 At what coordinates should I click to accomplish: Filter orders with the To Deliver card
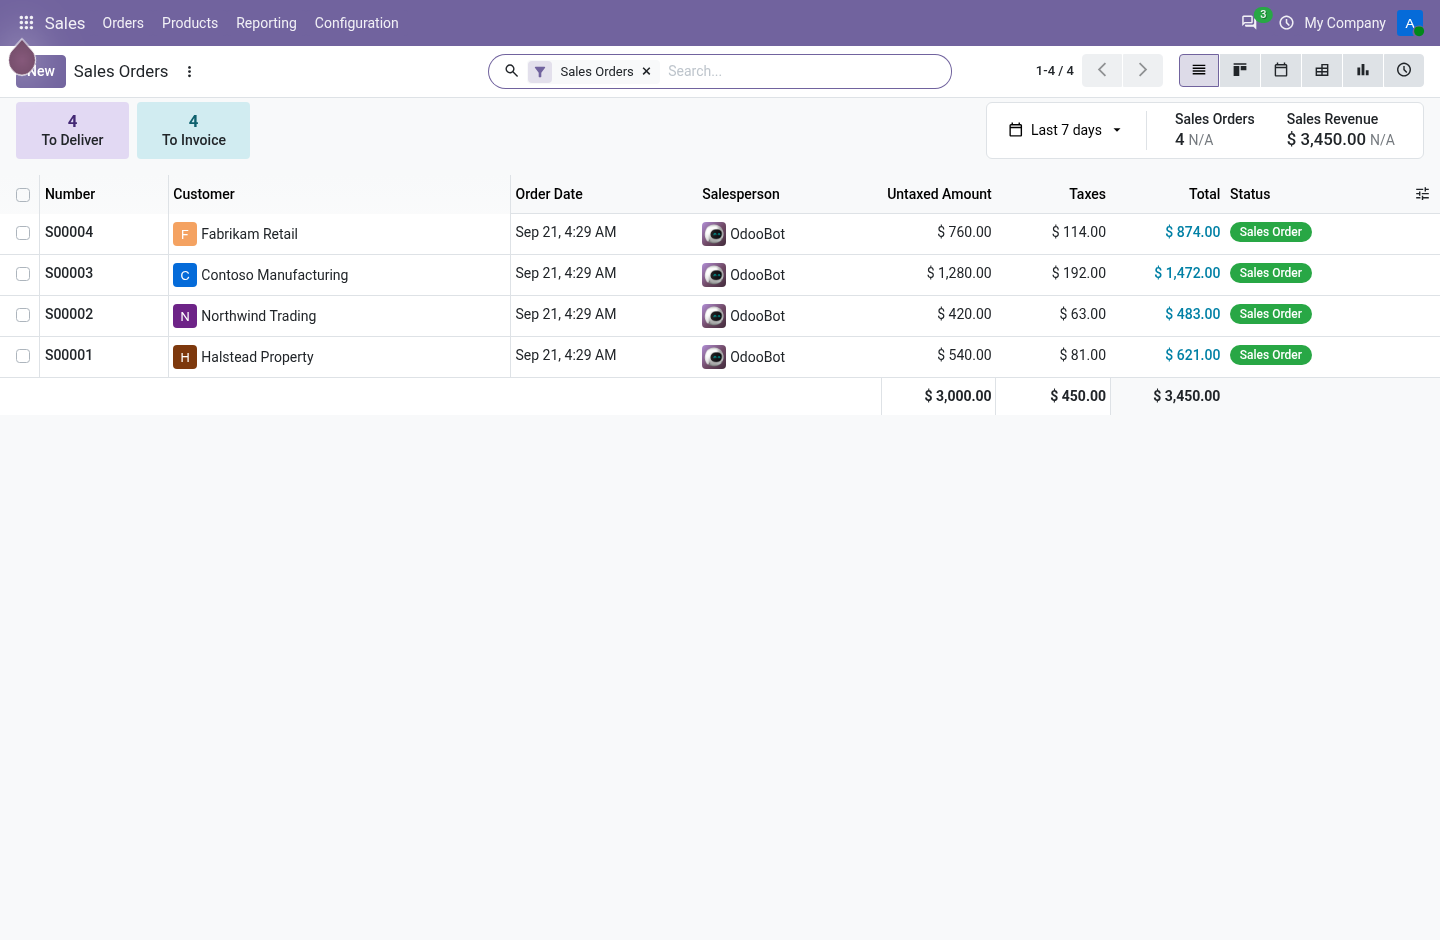72,130
